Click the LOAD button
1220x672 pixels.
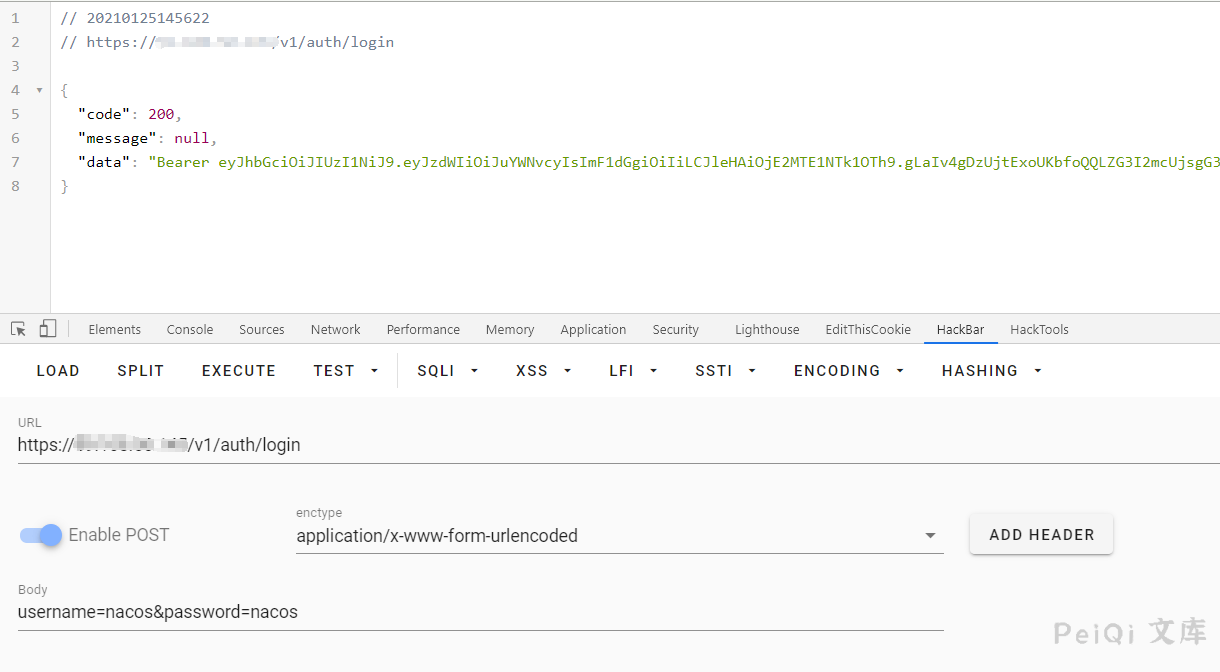pos(58,371)
